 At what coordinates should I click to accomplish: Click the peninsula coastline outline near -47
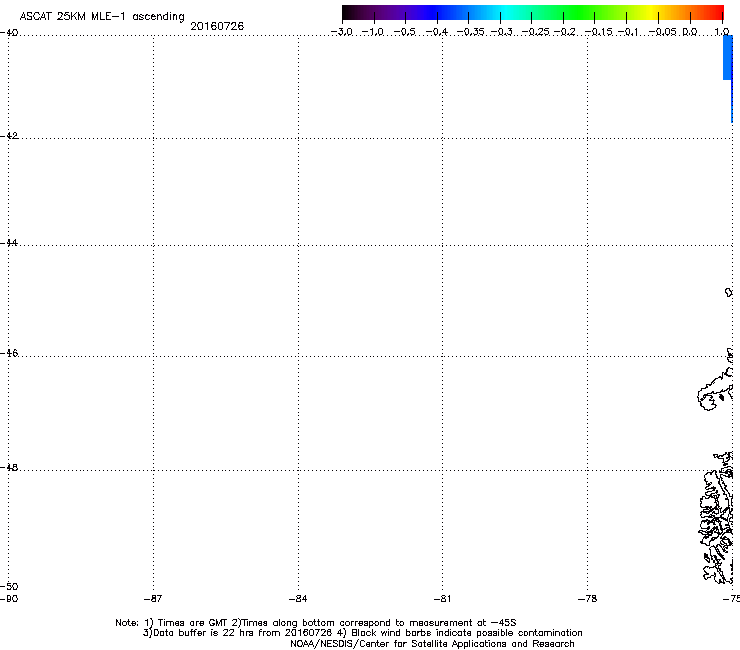click(715, 388)
